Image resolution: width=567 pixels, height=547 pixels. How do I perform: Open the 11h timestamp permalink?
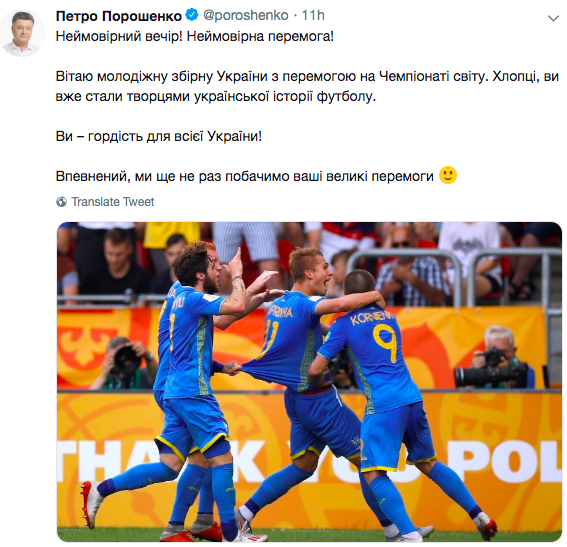tap(313, 16)
